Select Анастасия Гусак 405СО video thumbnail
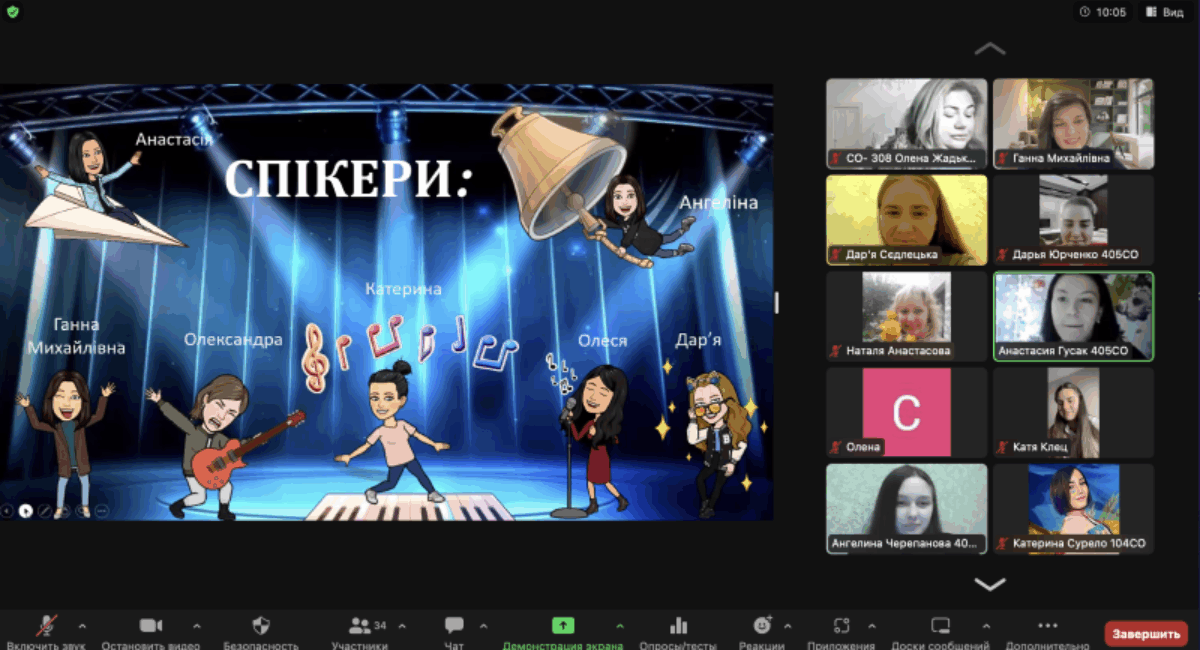 point(1073,316)
